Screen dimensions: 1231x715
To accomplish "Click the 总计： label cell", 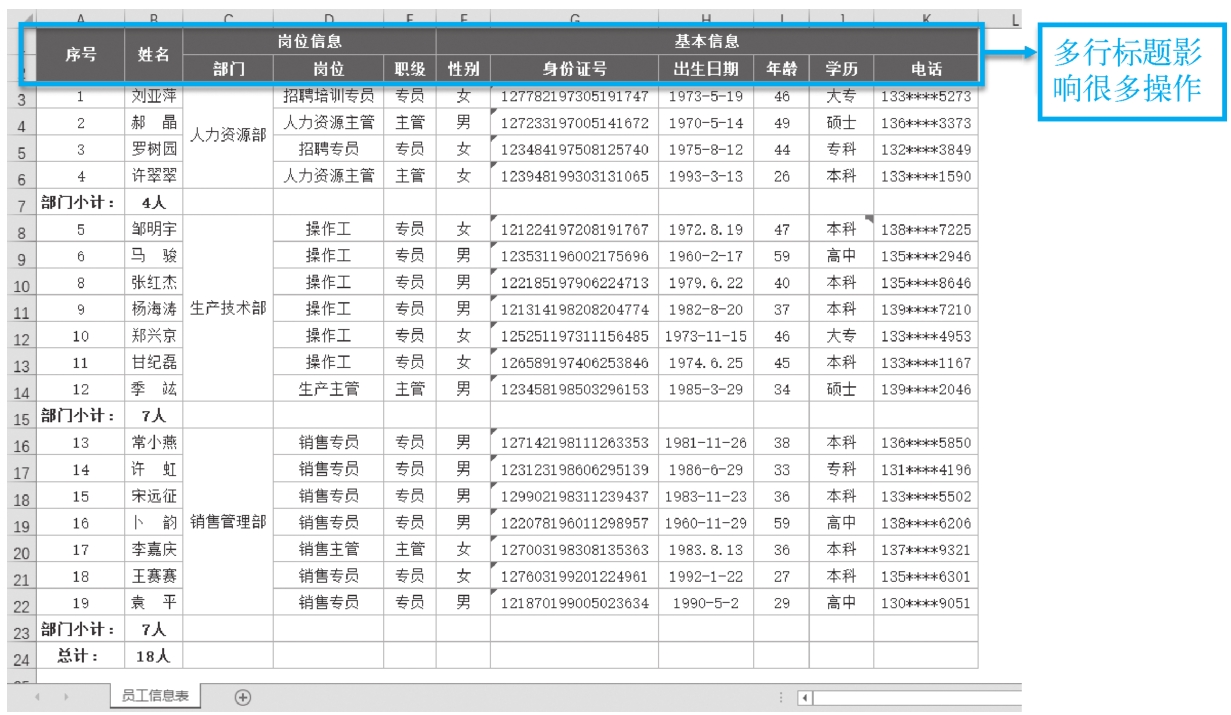I will [81, 656].
